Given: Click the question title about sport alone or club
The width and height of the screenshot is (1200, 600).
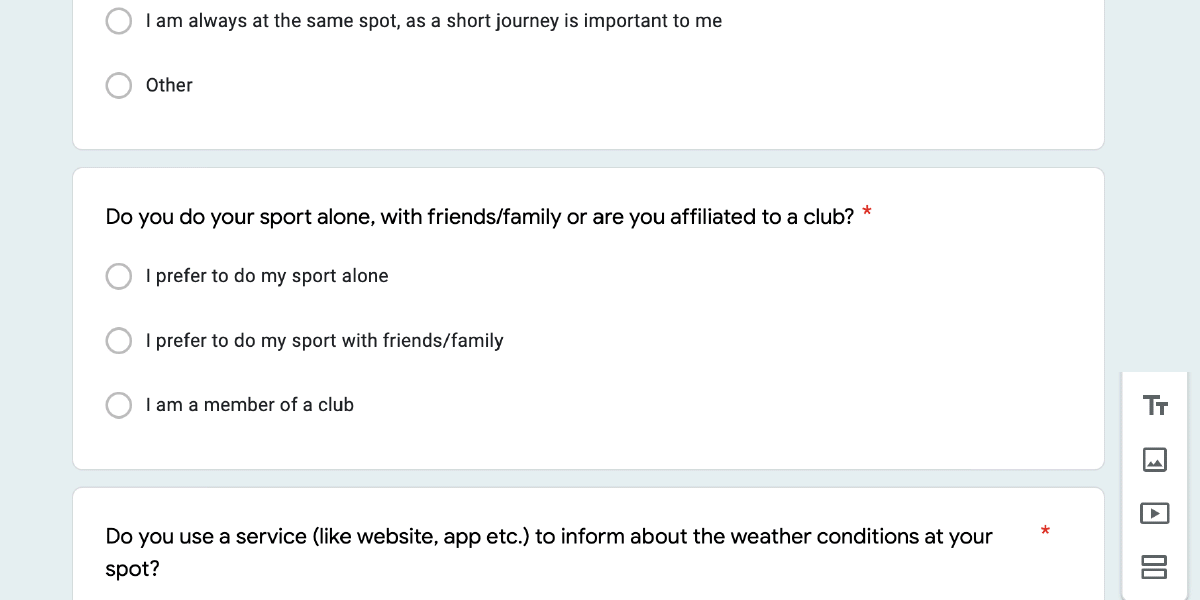Looking at the screenshot, I should [479, 217].
